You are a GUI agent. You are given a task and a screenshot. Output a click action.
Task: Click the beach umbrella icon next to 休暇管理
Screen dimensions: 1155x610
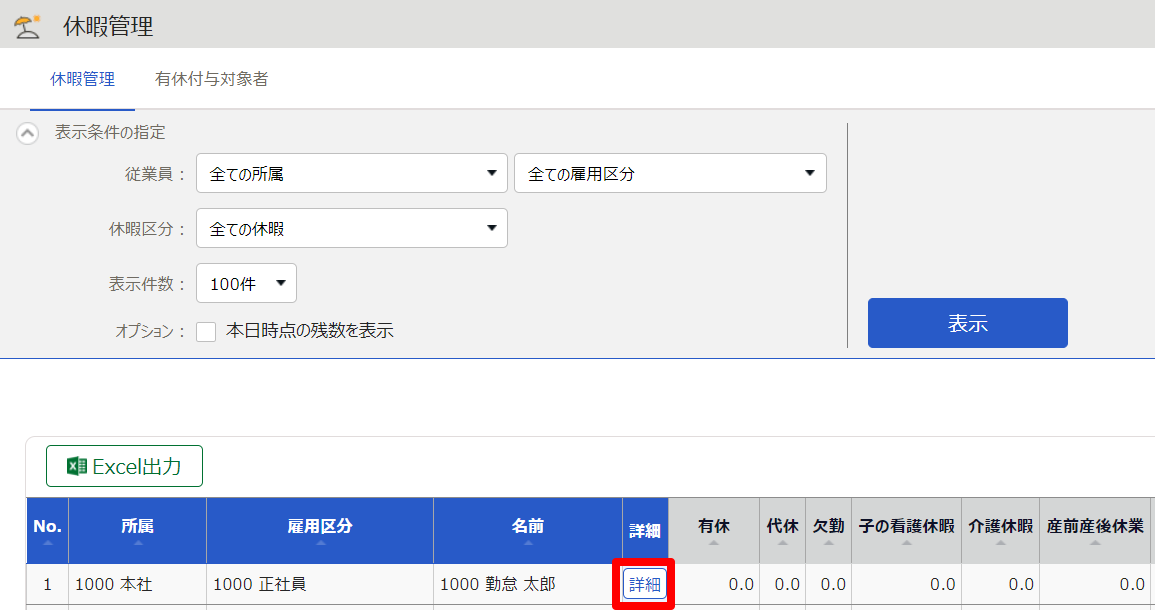(x=27, y=27)
